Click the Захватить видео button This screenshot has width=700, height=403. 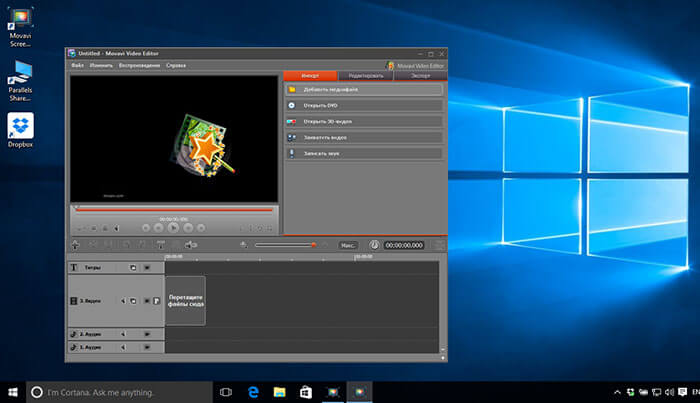coord(364,137)
